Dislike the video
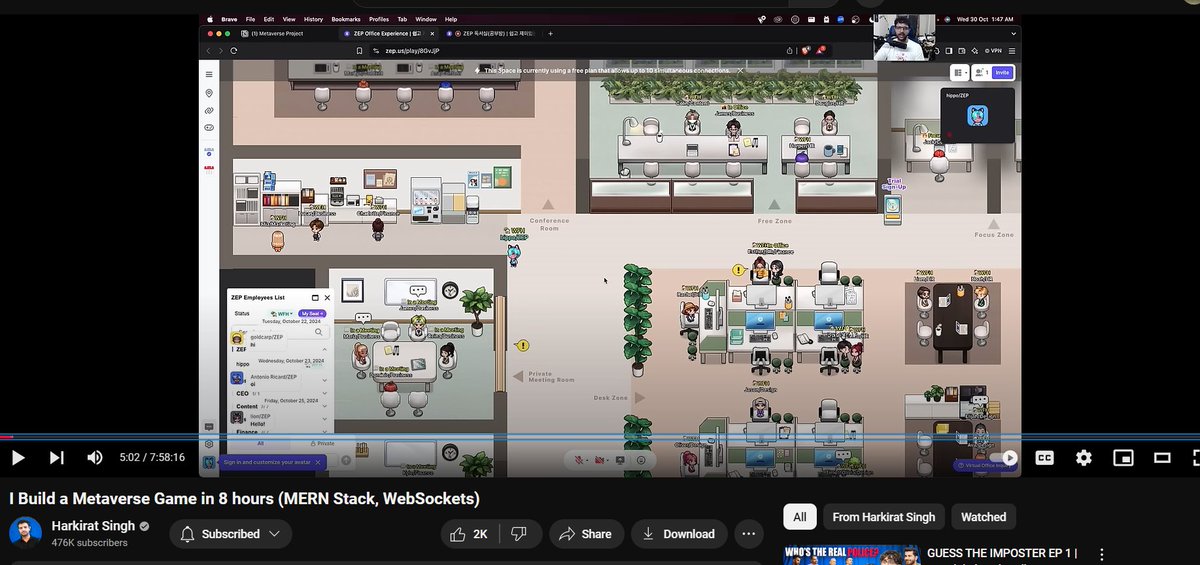This screenshot has height=565, width=1200. [x=518, y=534]
